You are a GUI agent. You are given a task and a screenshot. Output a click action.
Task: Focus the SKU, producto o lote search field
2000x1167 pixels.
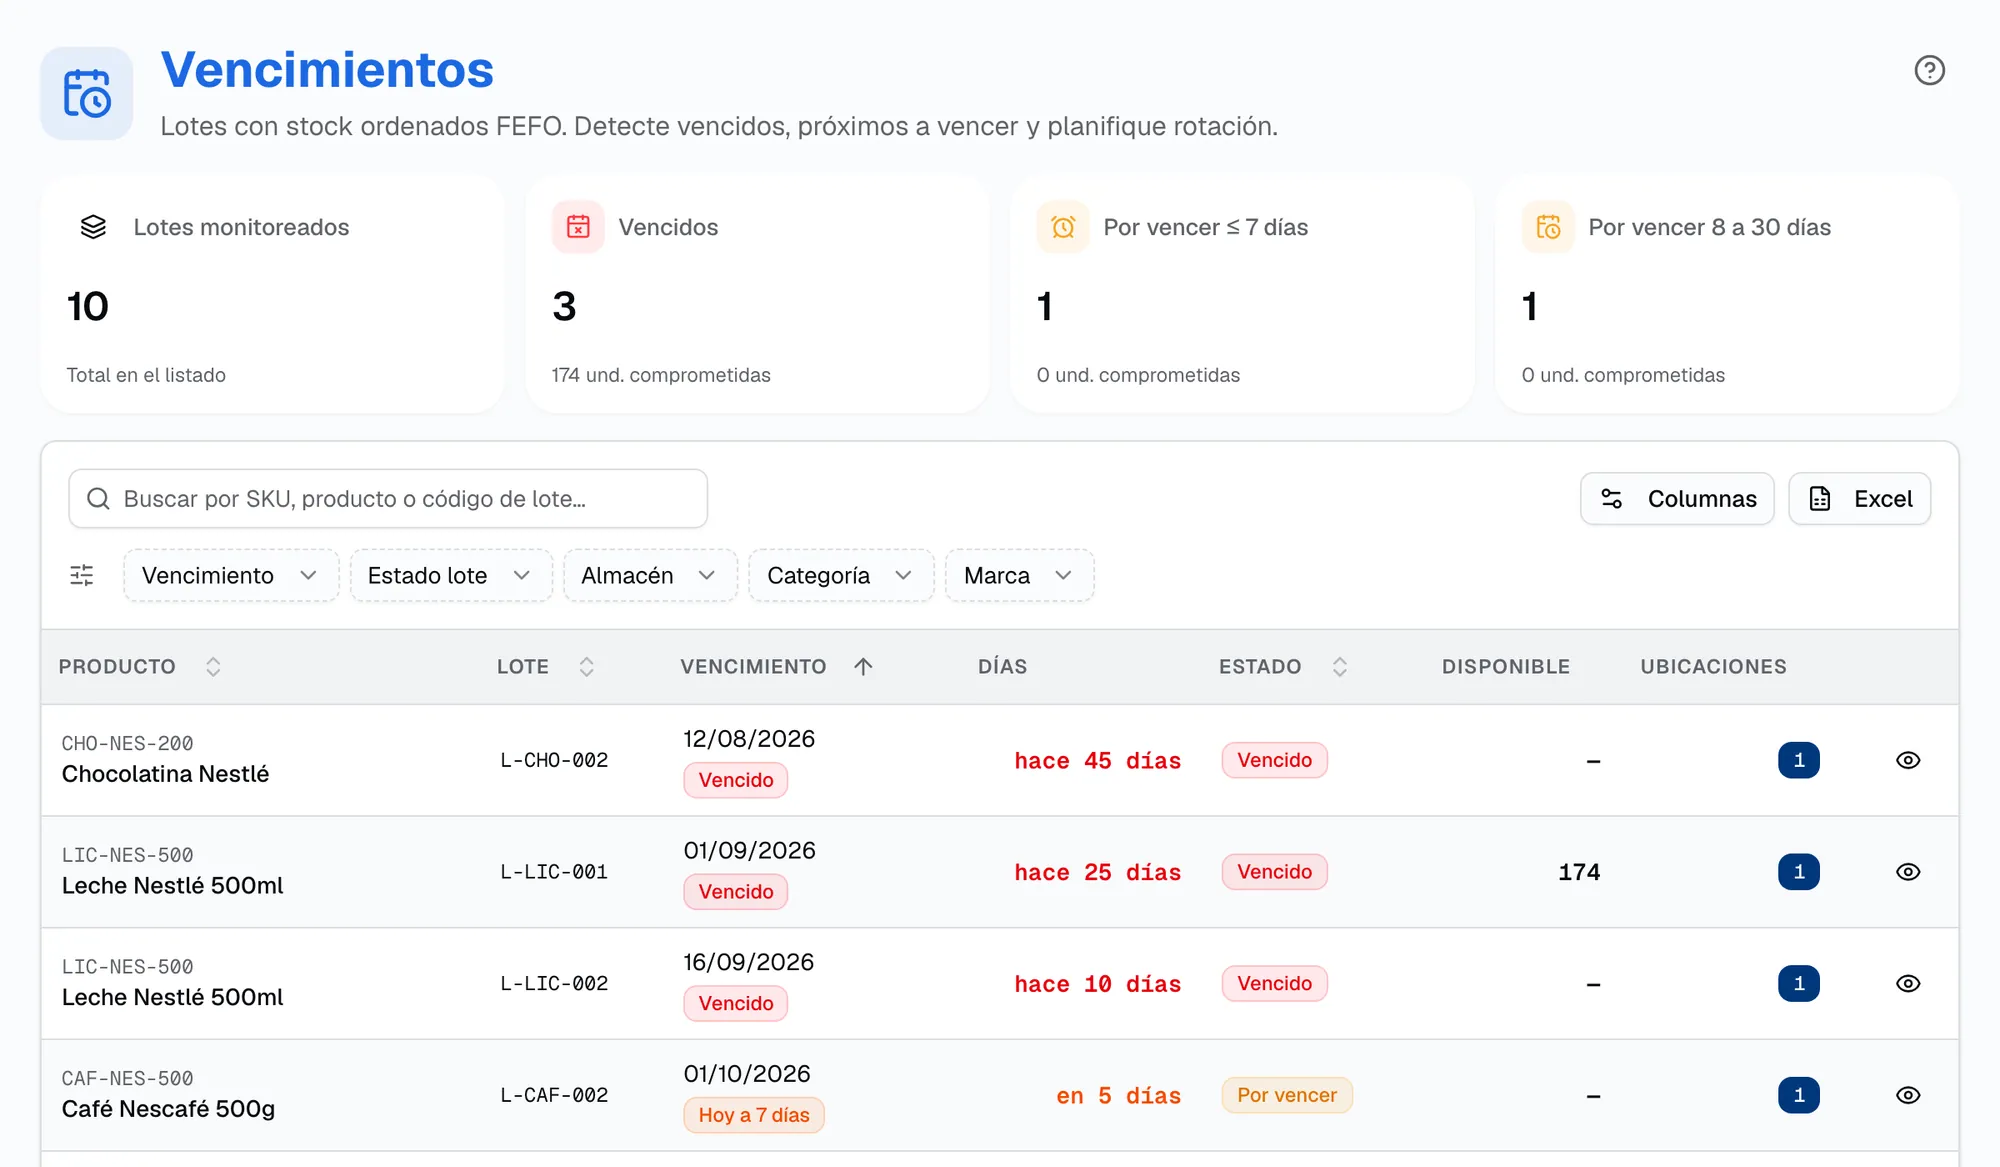click(x=388, y=498)
